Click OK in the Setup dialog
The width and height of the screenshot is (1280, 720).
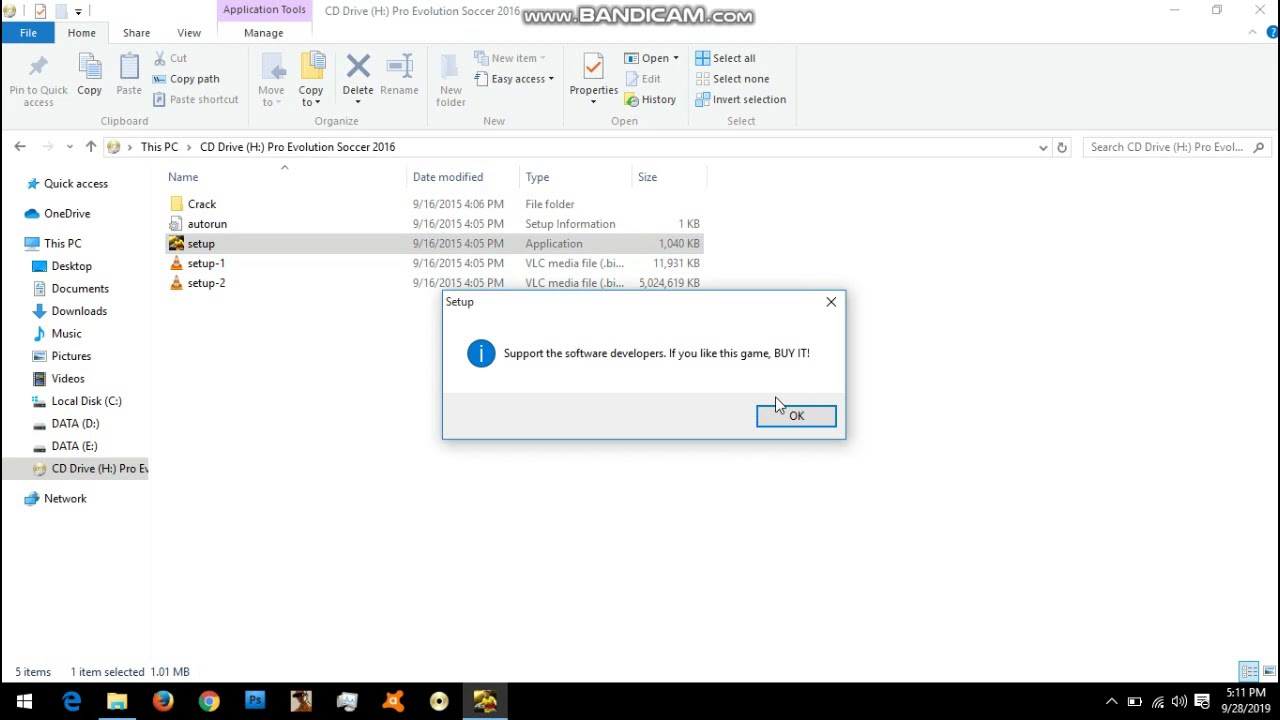coord(796,416)
